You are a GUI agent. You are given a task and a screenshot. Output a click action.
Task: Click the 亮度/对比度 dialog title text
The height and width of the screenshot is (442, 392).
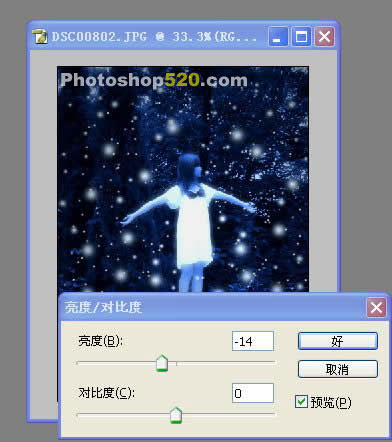pos(103,307)
